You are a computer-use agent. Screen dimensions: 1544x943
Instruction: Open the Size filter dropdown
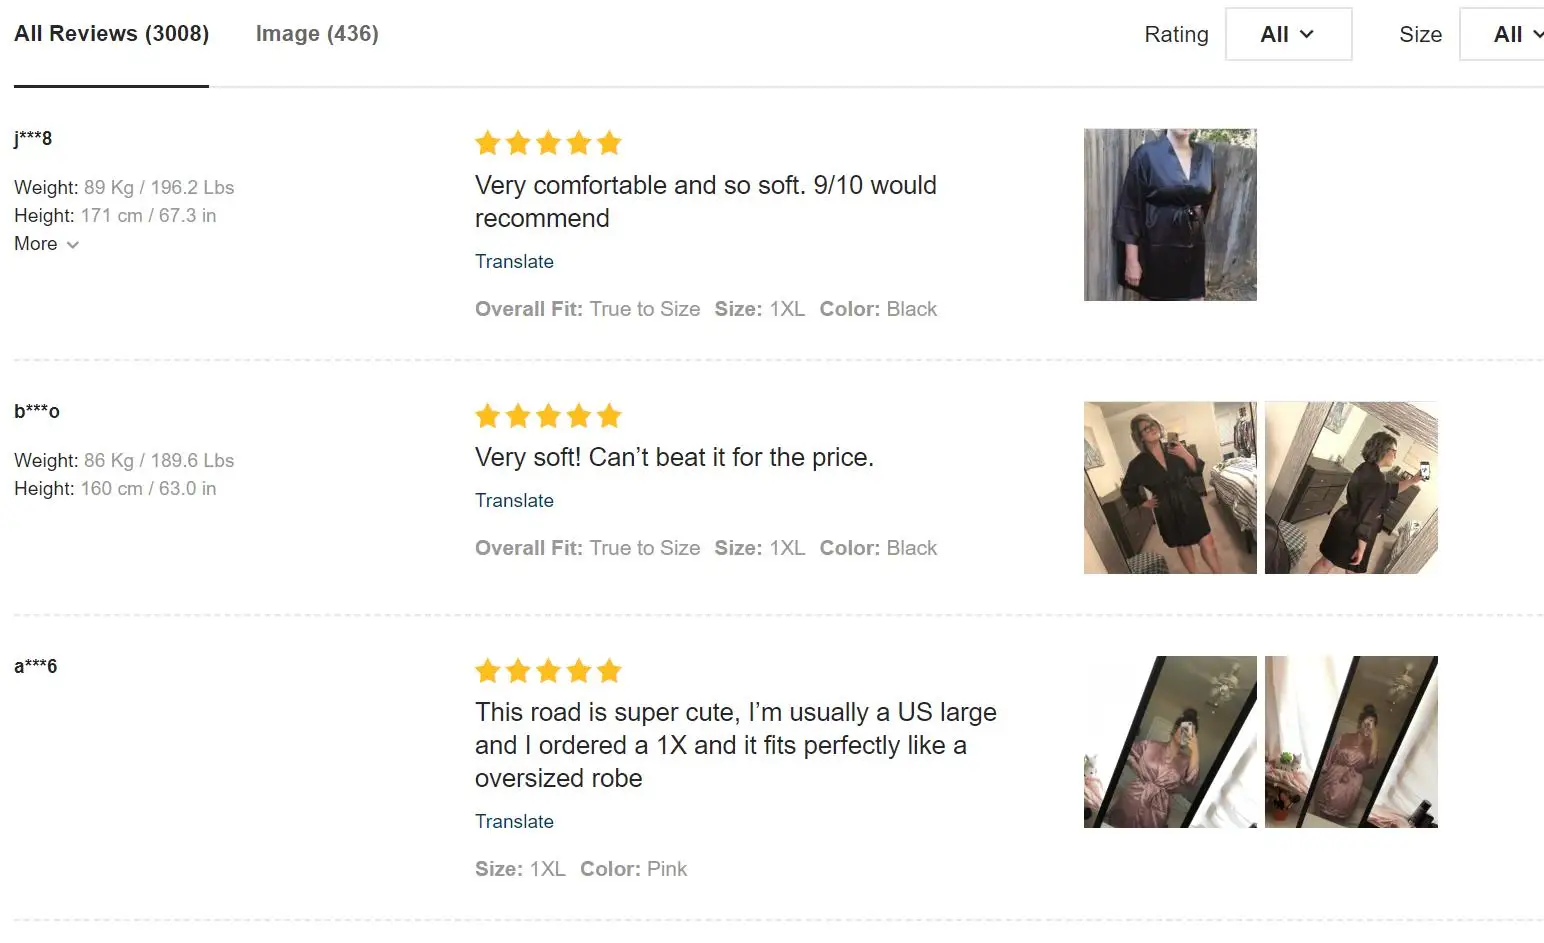coord(1505,35)
